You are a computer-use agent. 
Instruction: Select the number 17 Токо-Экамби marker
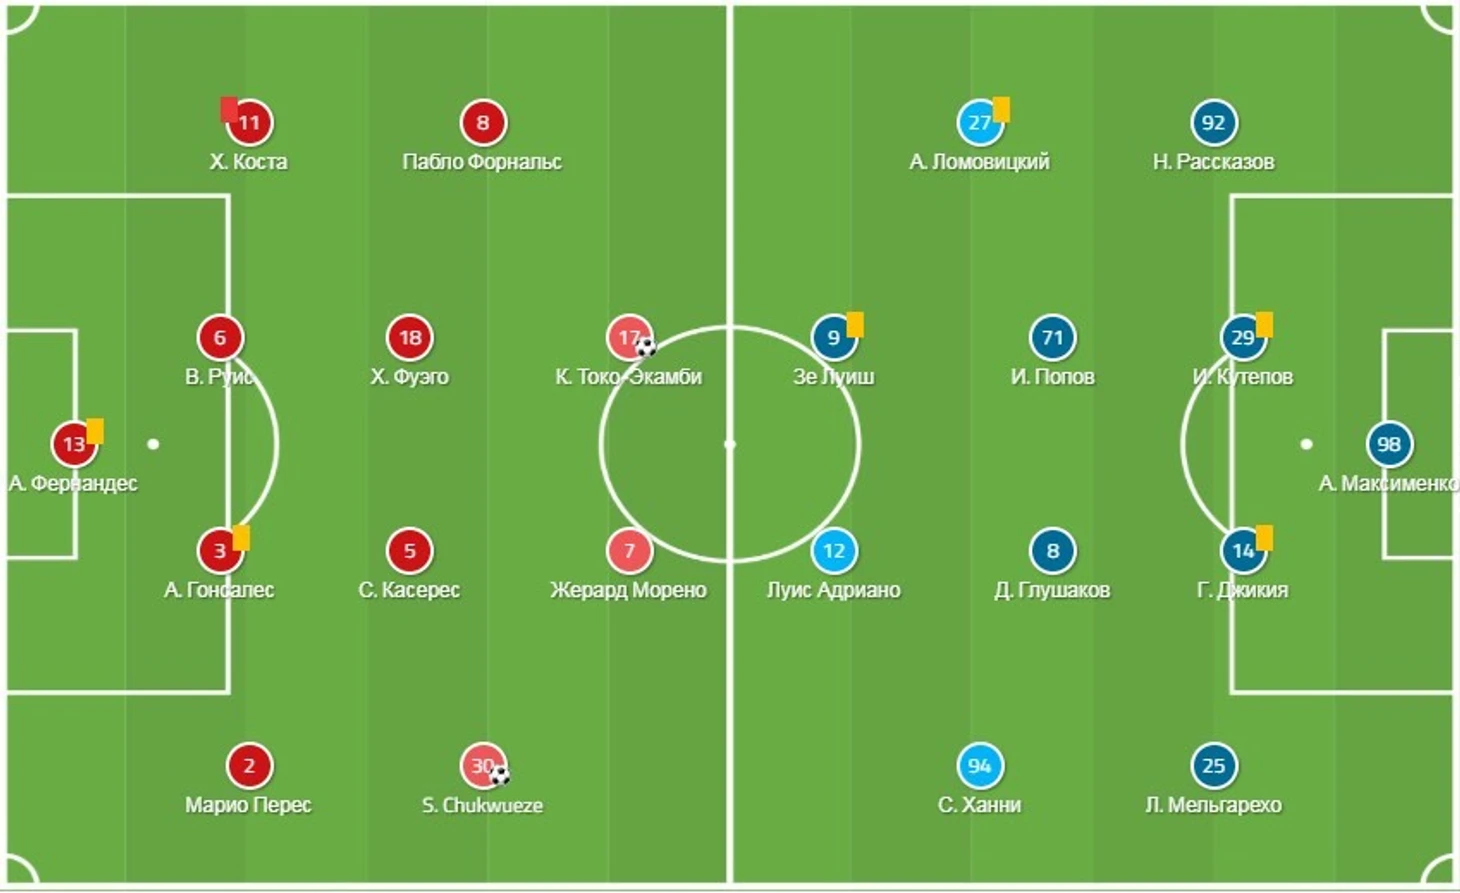(x=629, y=338)
